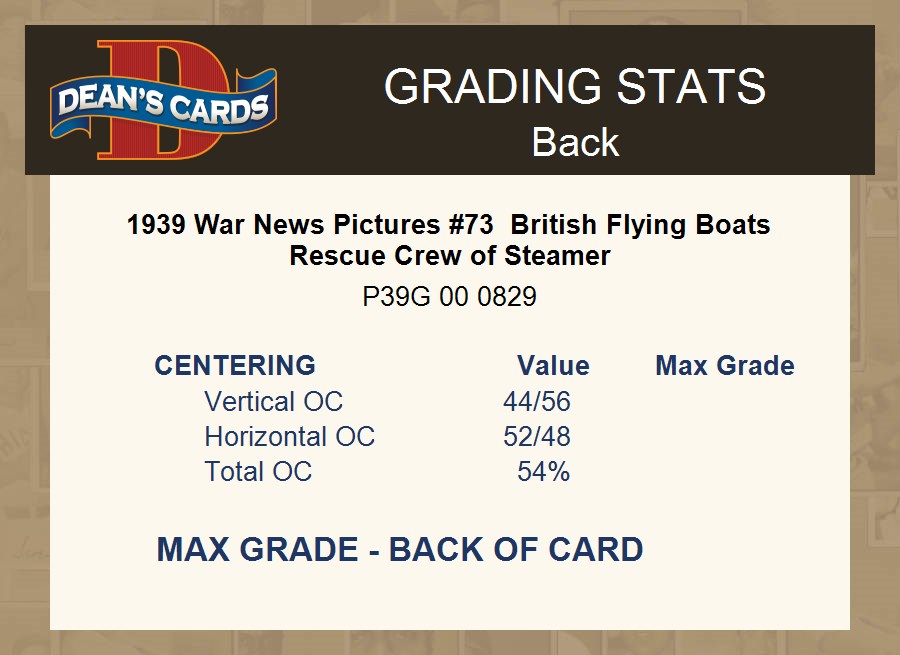
Task: Click the 44/56 vertical centering value
Action: coord(537,401)
